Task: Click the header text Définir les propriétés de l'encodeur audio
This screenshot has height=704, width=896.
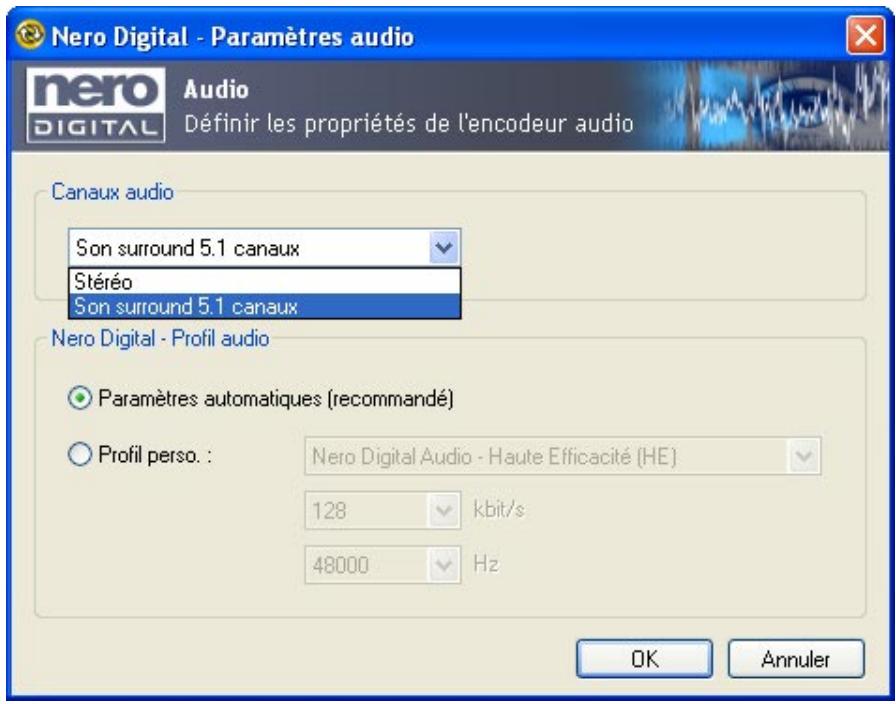Action: (409, 124)
